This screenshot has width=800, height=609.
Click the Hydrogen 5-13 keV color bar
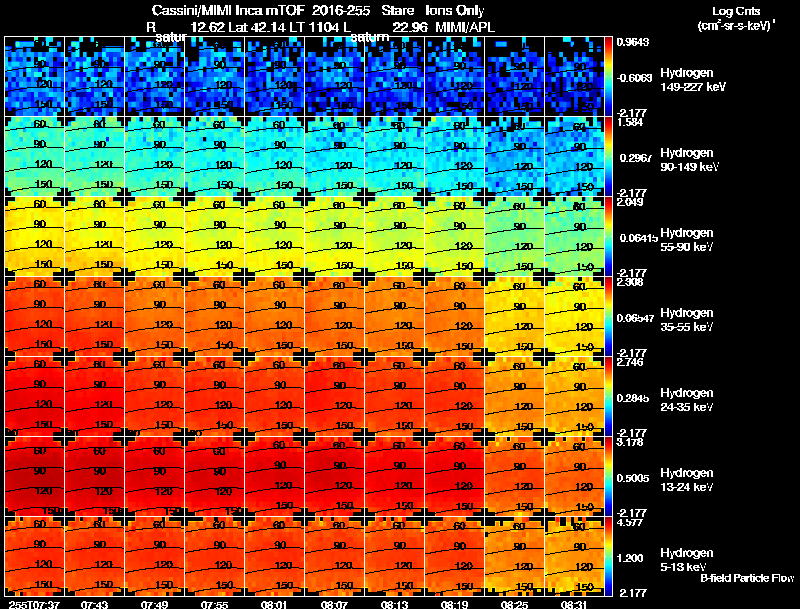point(608,556)
